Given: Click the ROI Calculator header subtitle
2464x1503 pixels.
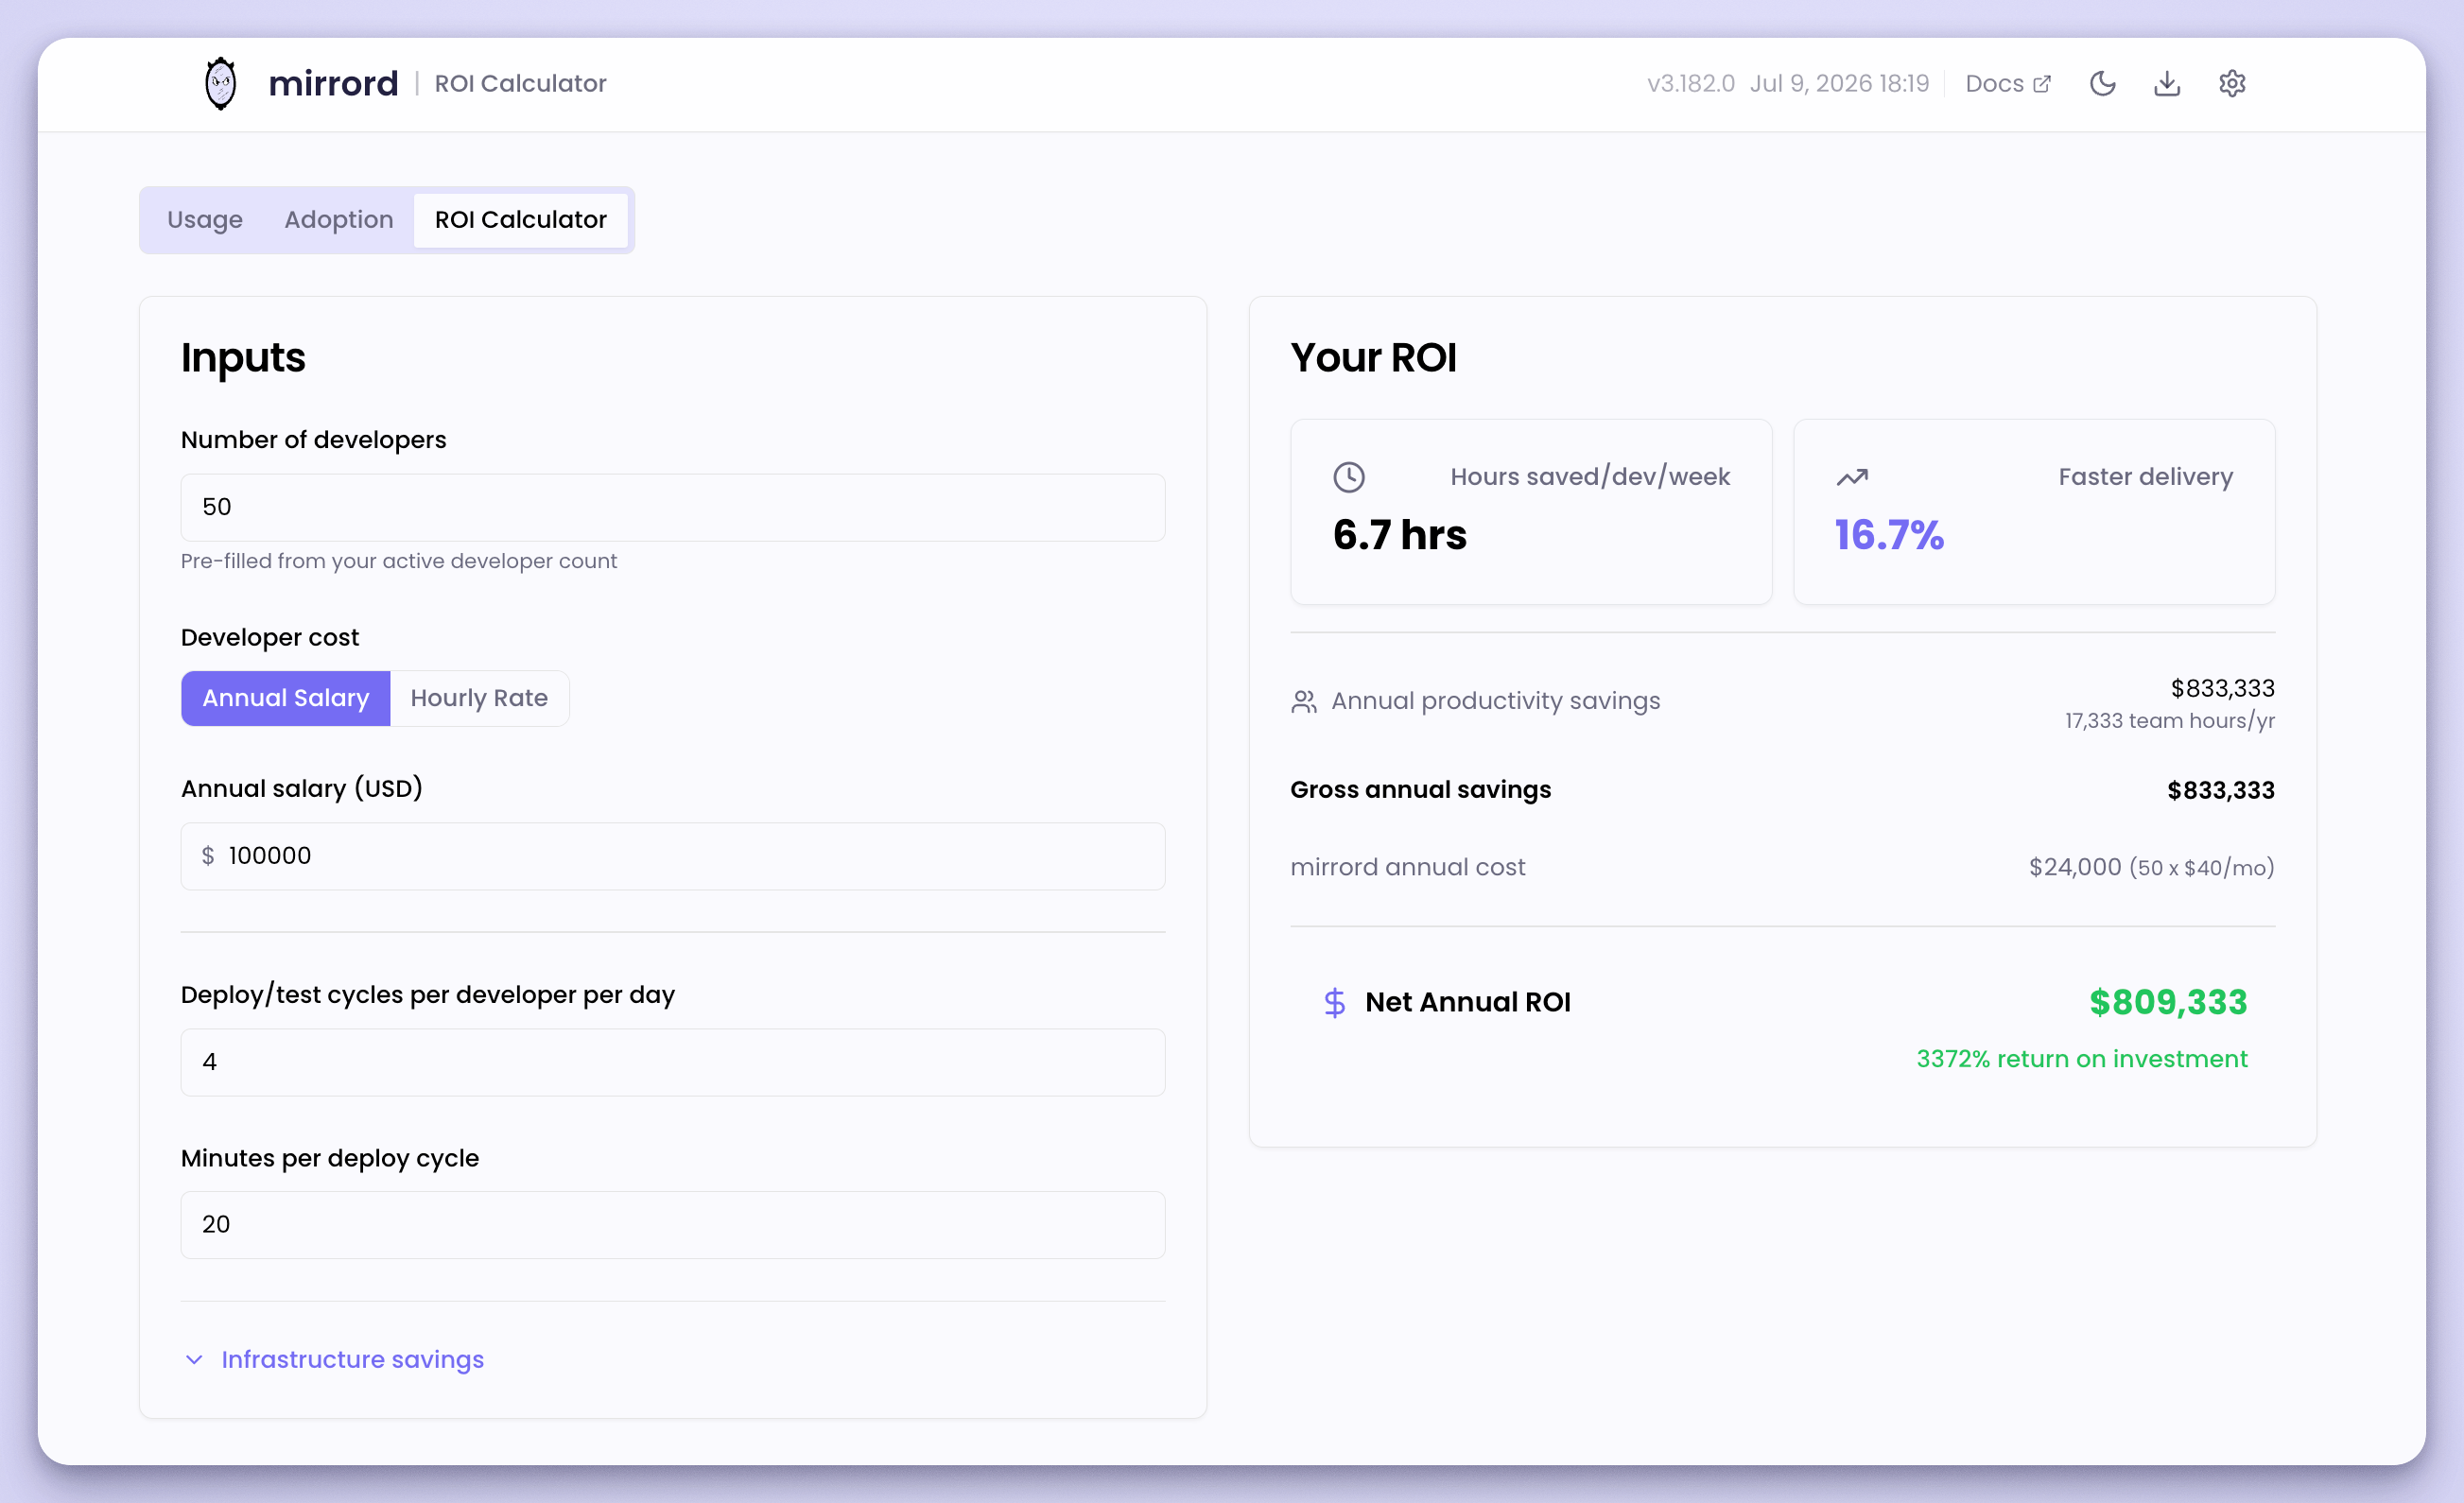Looking at the screenshot, I should pyautogui.click(x=520, y=84).
